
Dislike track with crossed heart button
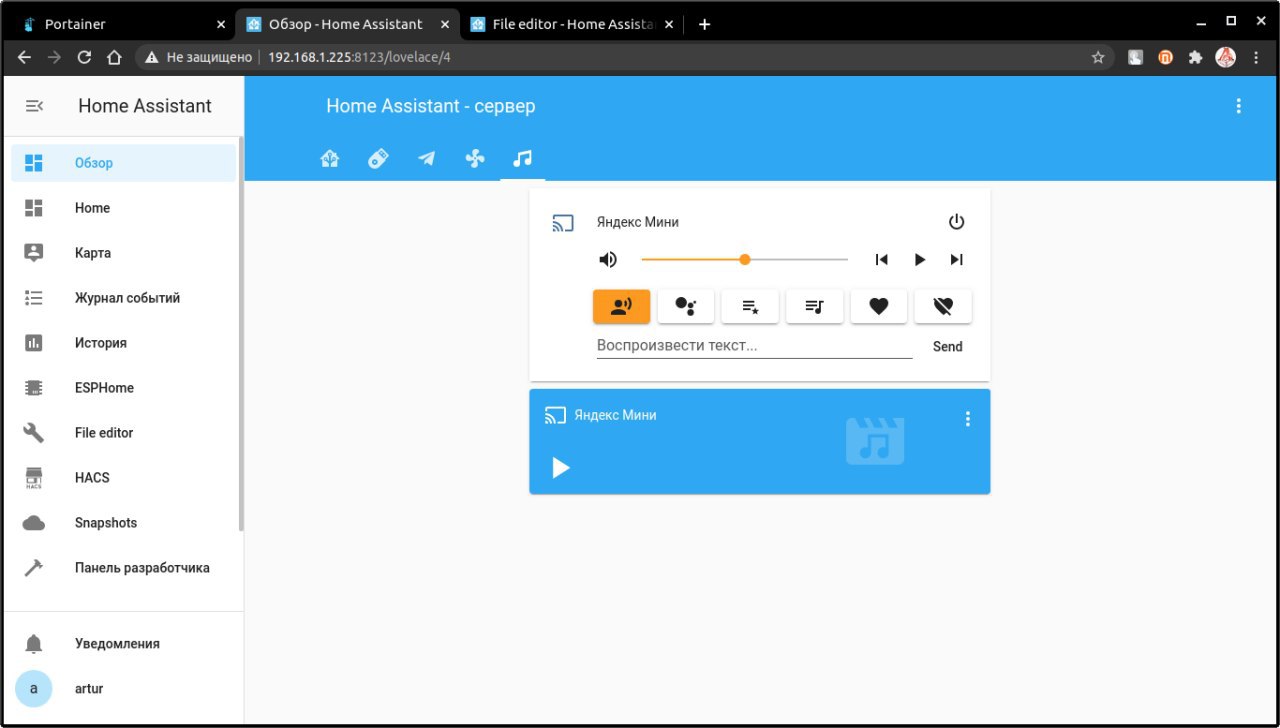(943, 307)
